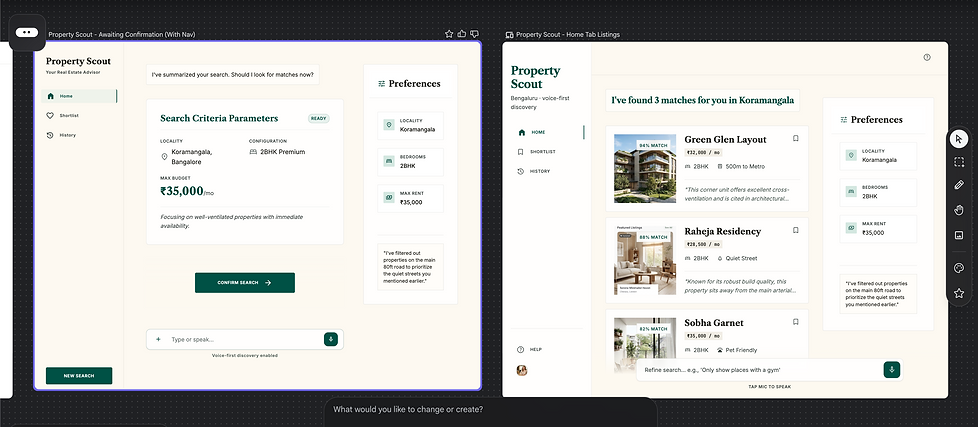Give thumbs up to Awaiting Confirmation frame

462,34
